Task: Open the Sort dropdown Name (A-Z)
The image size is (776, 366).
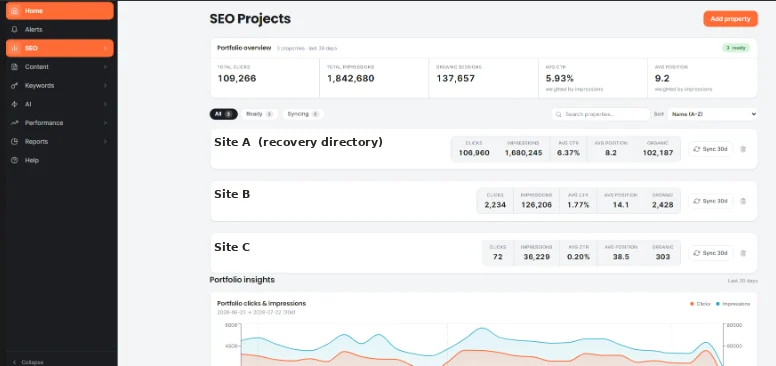Action: pos(712,114)
